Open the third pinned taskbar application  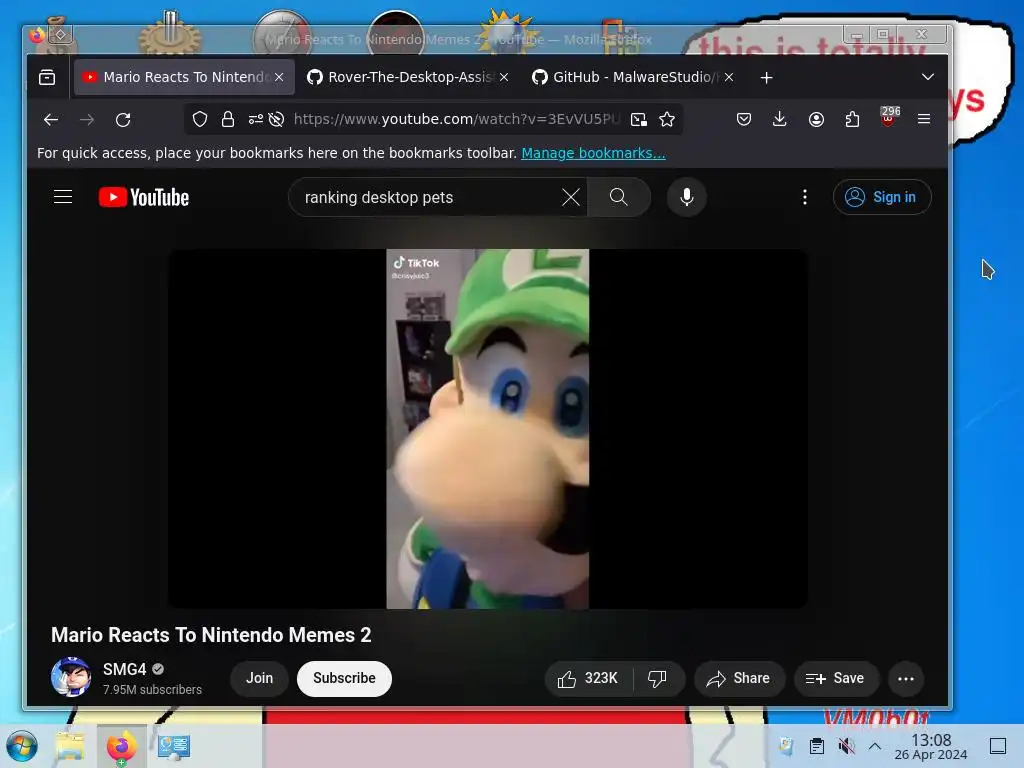[174, 746]
